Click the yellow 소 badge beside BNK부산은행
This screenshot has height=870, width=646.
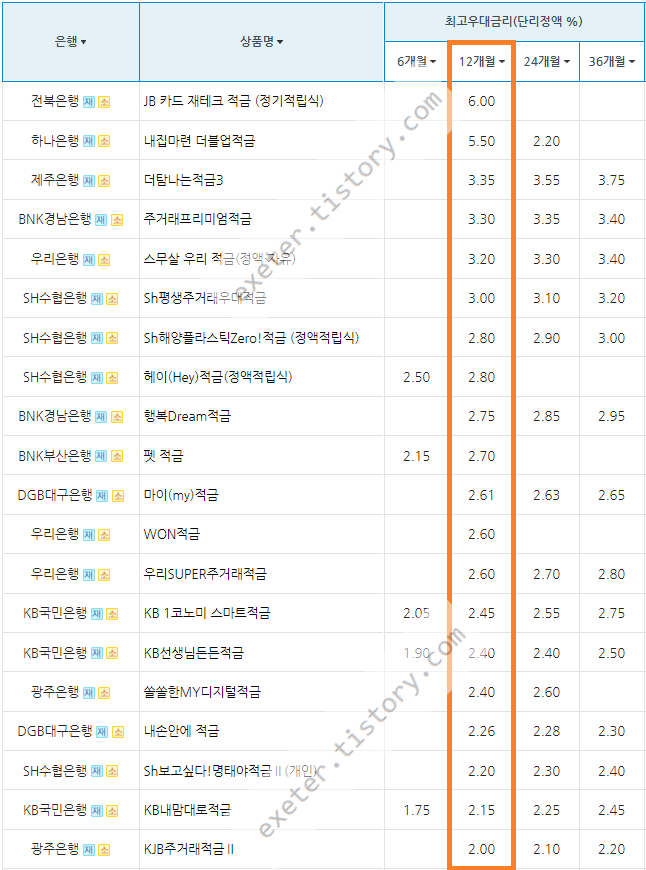coord(117,457)
